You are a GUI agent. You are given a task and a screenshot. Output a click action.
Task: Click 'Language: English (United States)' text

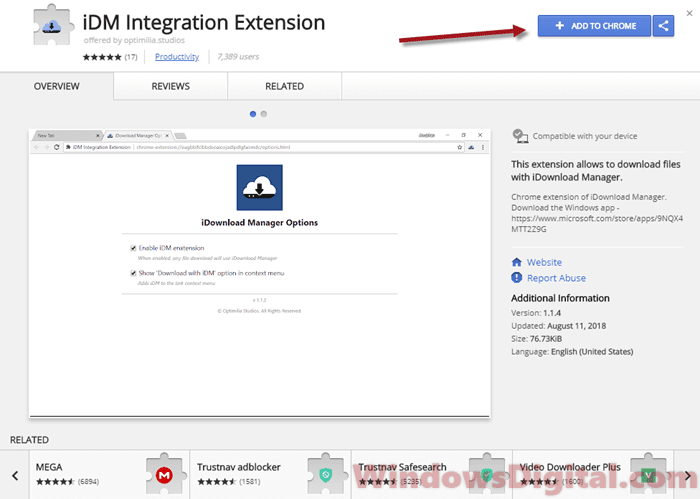click(x=572, y=352)
